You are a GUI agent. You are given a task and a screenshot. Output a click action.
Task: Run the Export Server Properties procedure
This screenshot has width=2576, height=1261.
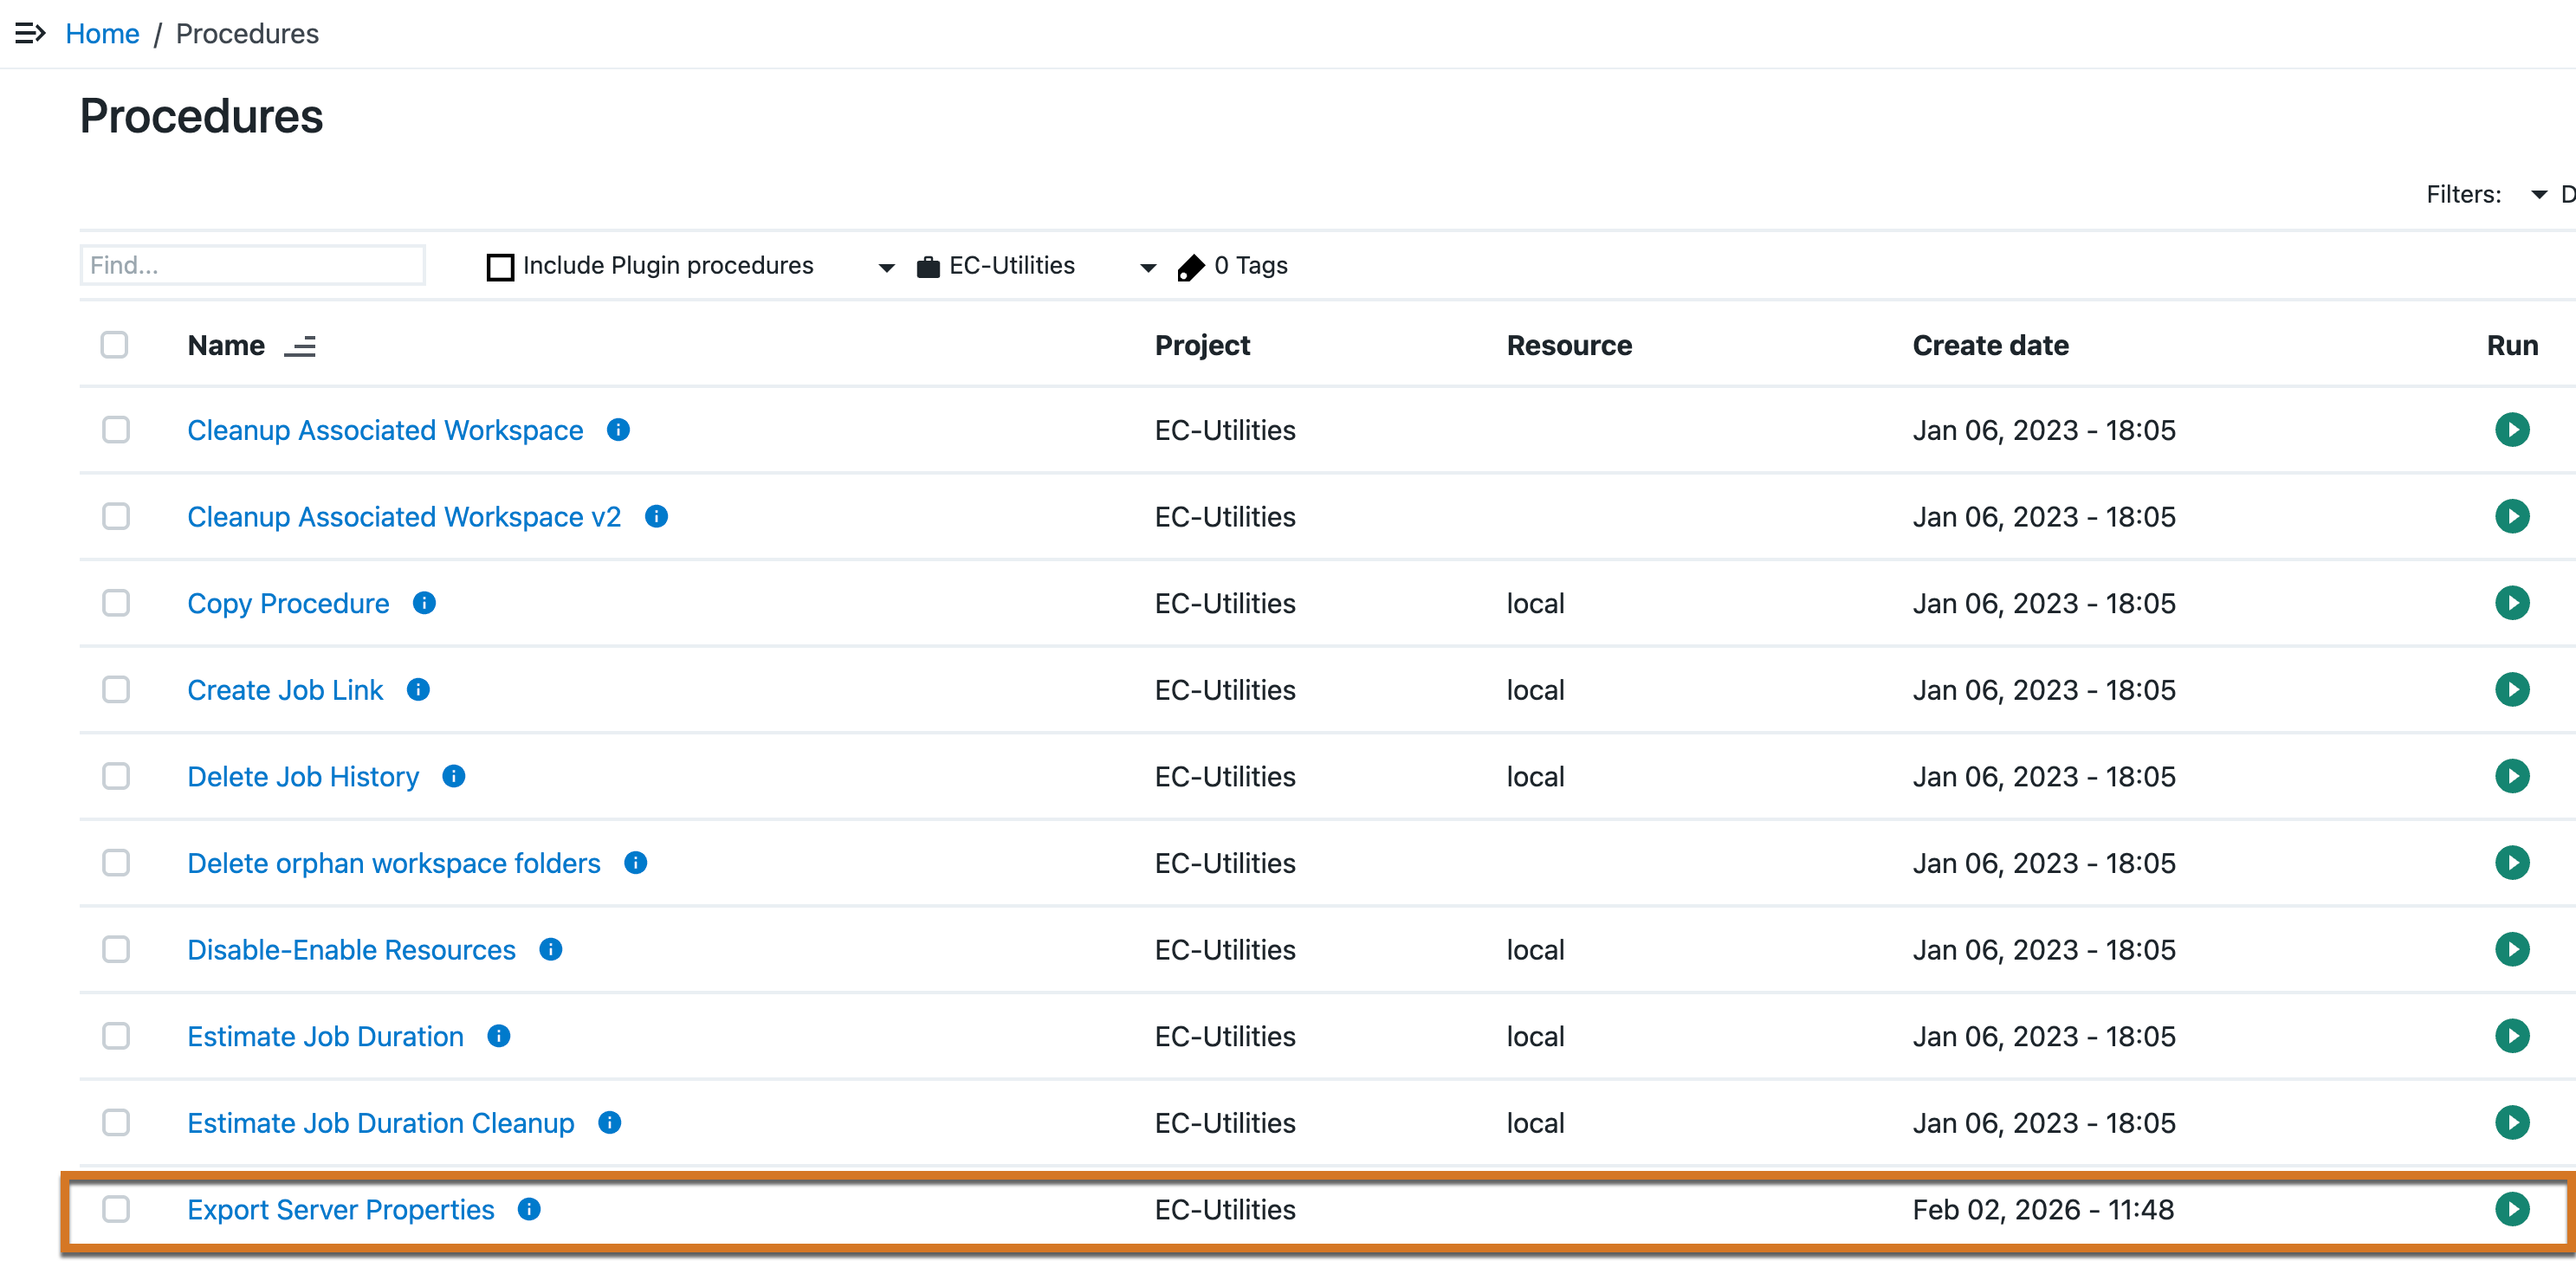tap(2512, 1210)
